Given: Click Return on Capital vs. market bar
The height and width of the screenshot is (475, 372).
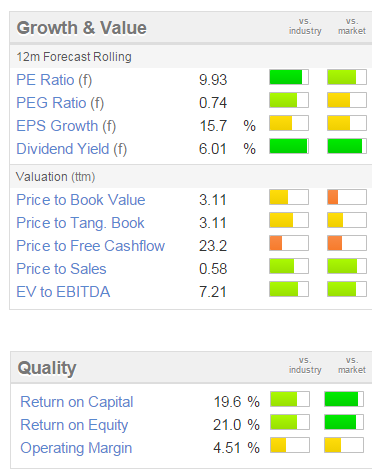Looking at the screenshot, I should pyautogui.click(x=344, y=399).
